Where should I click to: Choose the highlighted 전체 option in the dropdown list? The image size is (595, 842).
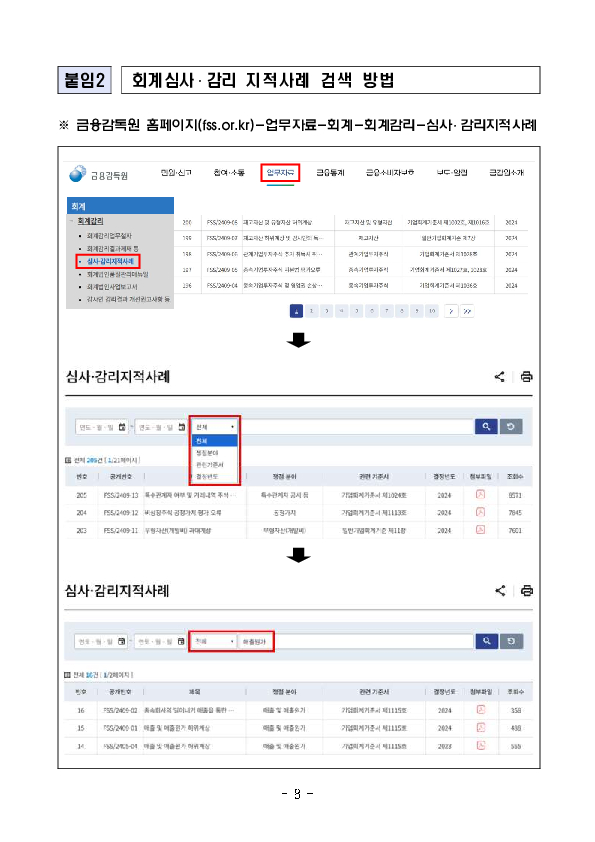pos(215,440)
